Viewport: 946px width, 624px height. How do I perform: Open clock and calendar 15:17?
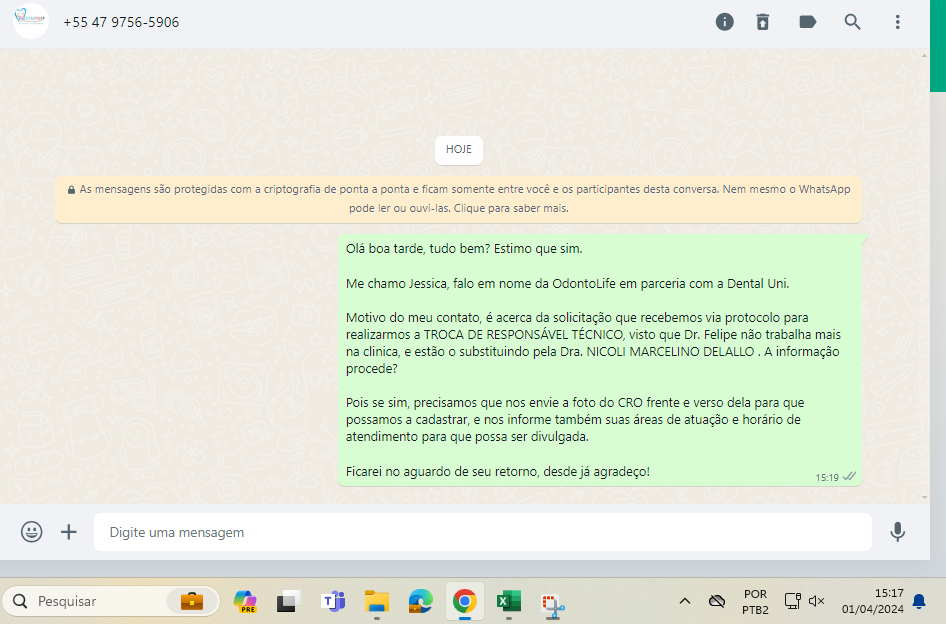tap(872, 601)
